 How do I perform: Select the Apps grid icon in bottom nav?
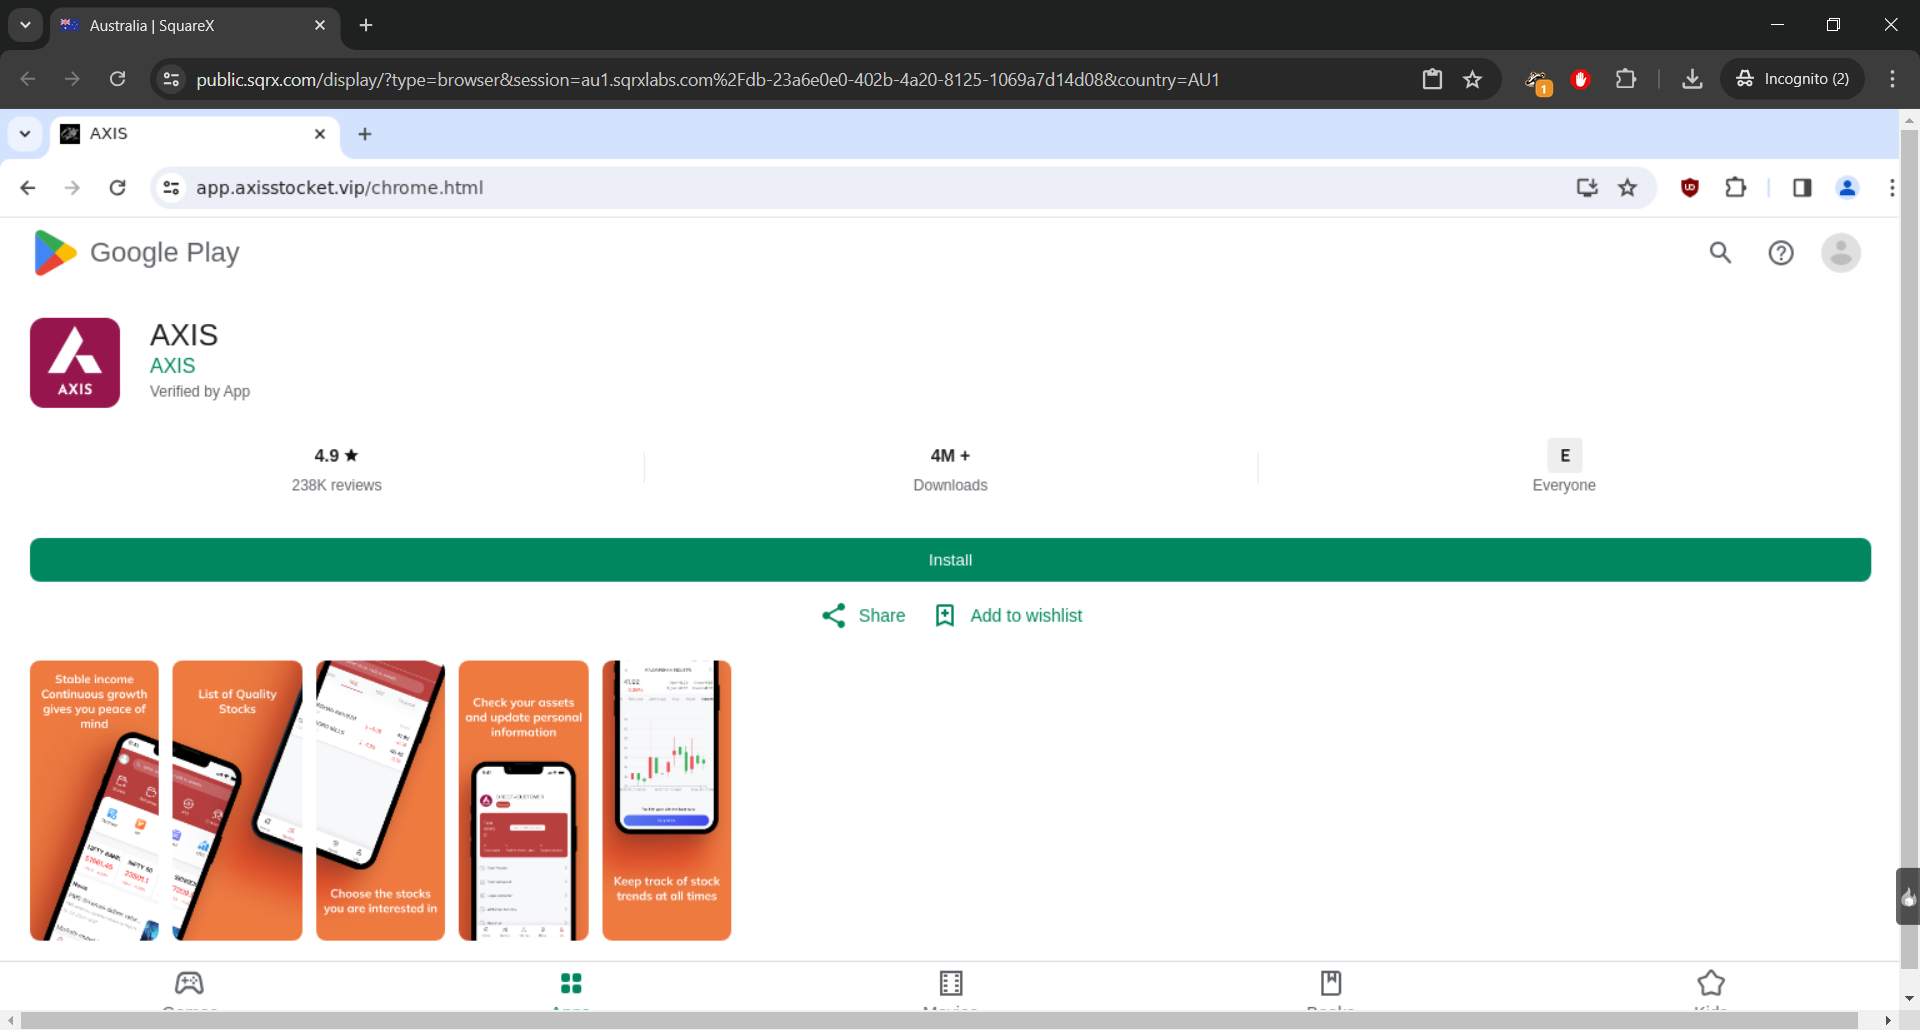coord(571,983)
